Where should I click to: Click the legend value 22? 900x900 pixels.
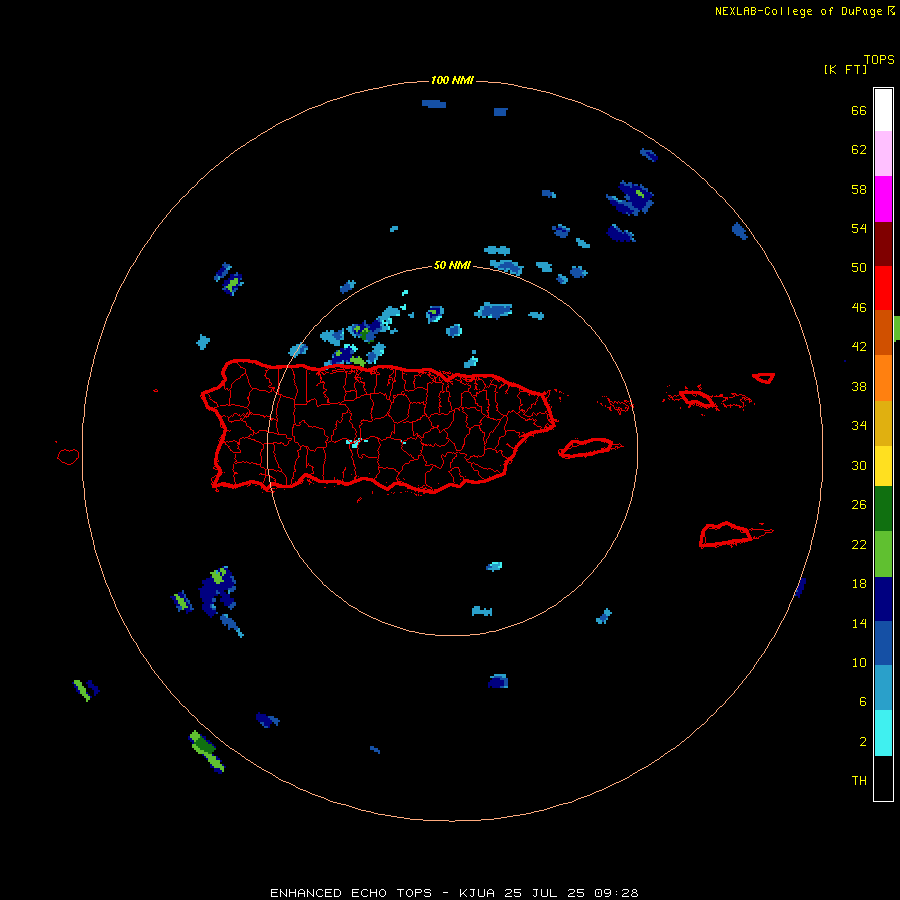(859, 544)
